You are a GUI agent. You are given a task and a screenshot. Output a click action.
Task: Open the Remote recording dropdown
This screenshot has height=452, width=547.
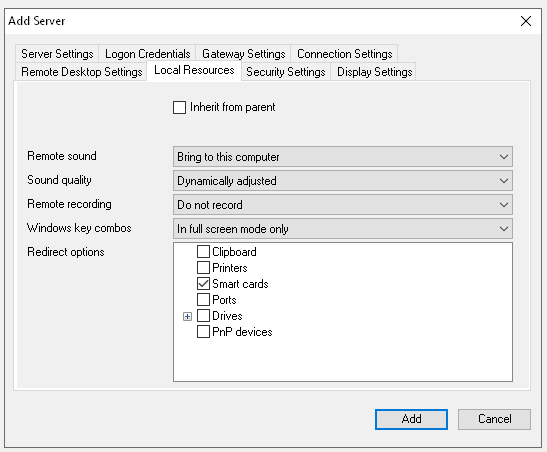(x=343, y=205)
